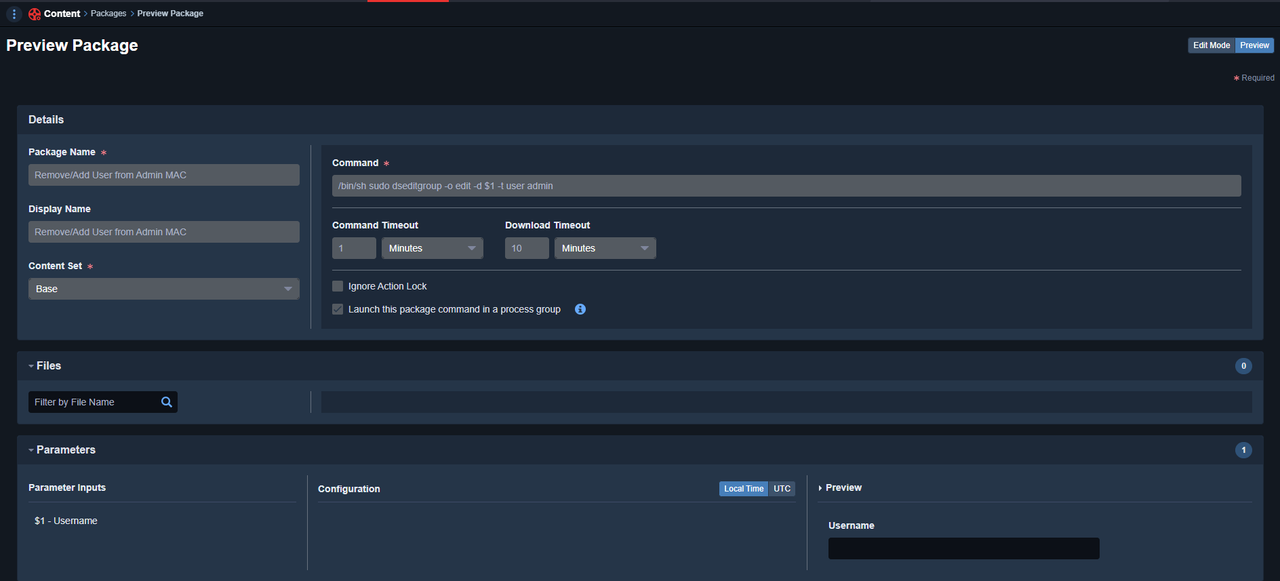Screen dimensions: 1280x581
Task: Click the Filter by File Name box
Action: [103, 402]
